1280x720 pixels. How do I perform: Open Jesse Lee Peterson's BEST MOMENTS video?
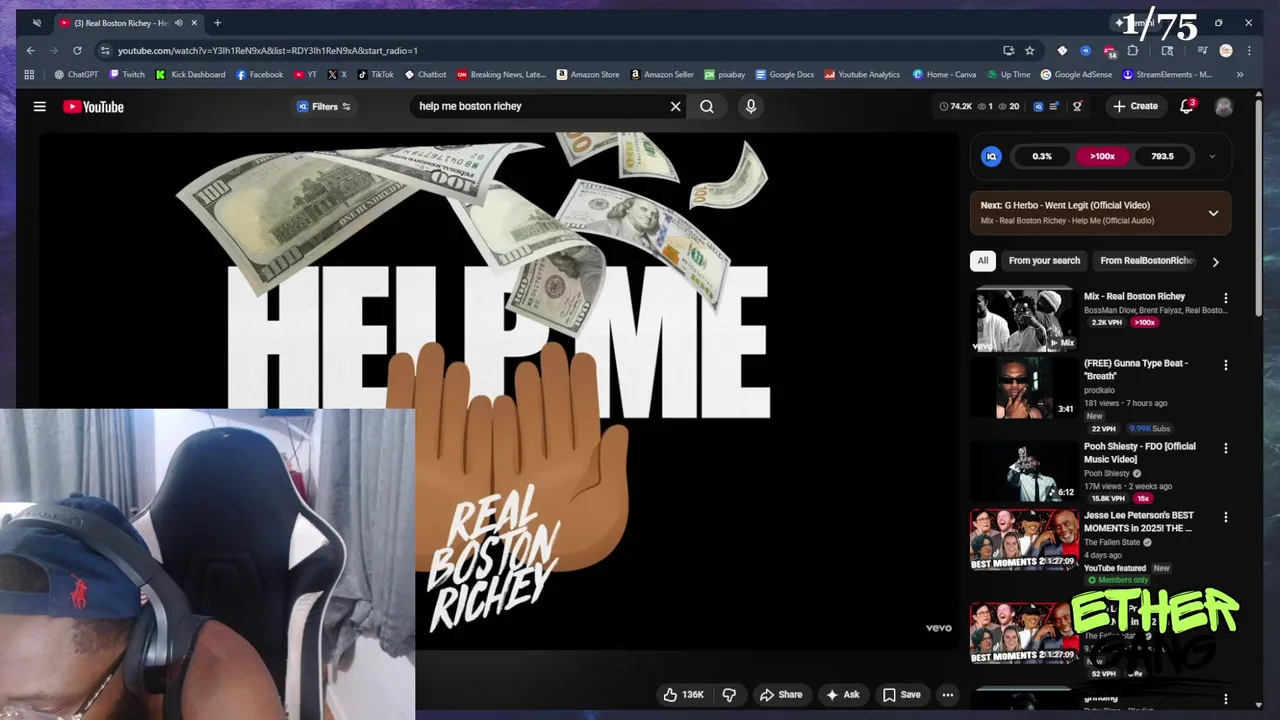1024,540
